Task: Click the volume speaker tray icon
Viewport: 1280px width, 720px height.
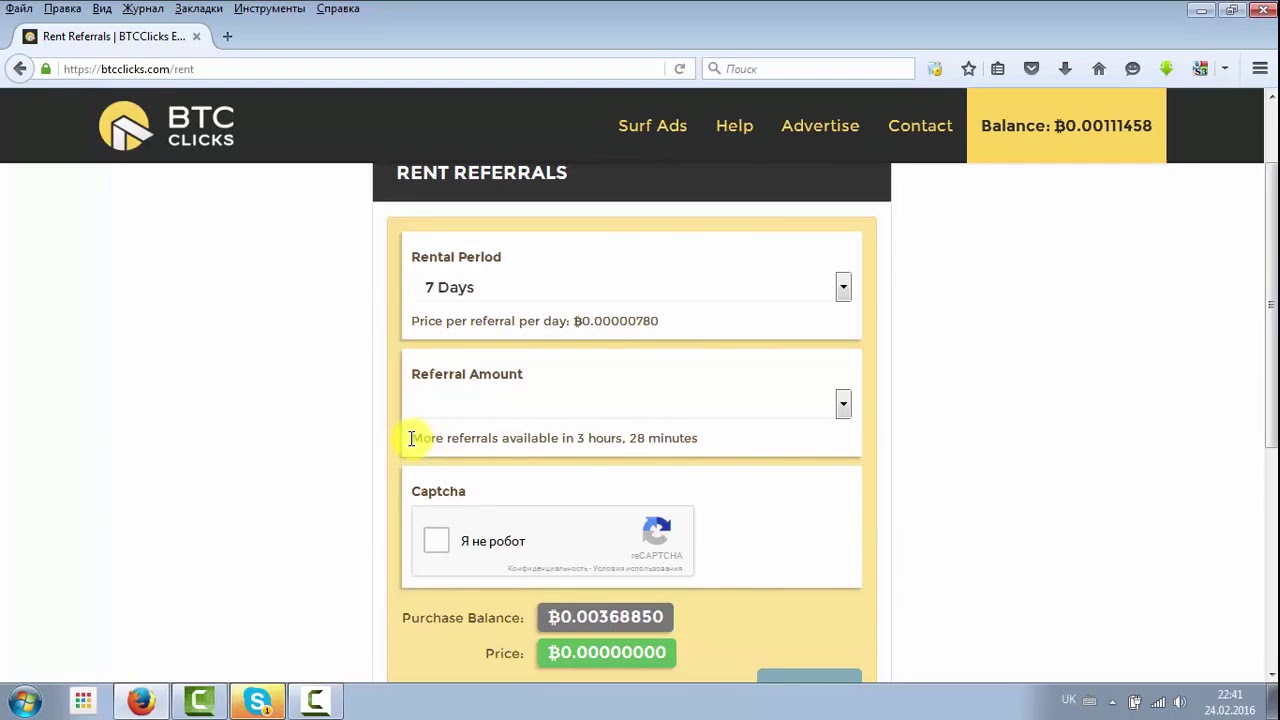Action: point(1179,702)
